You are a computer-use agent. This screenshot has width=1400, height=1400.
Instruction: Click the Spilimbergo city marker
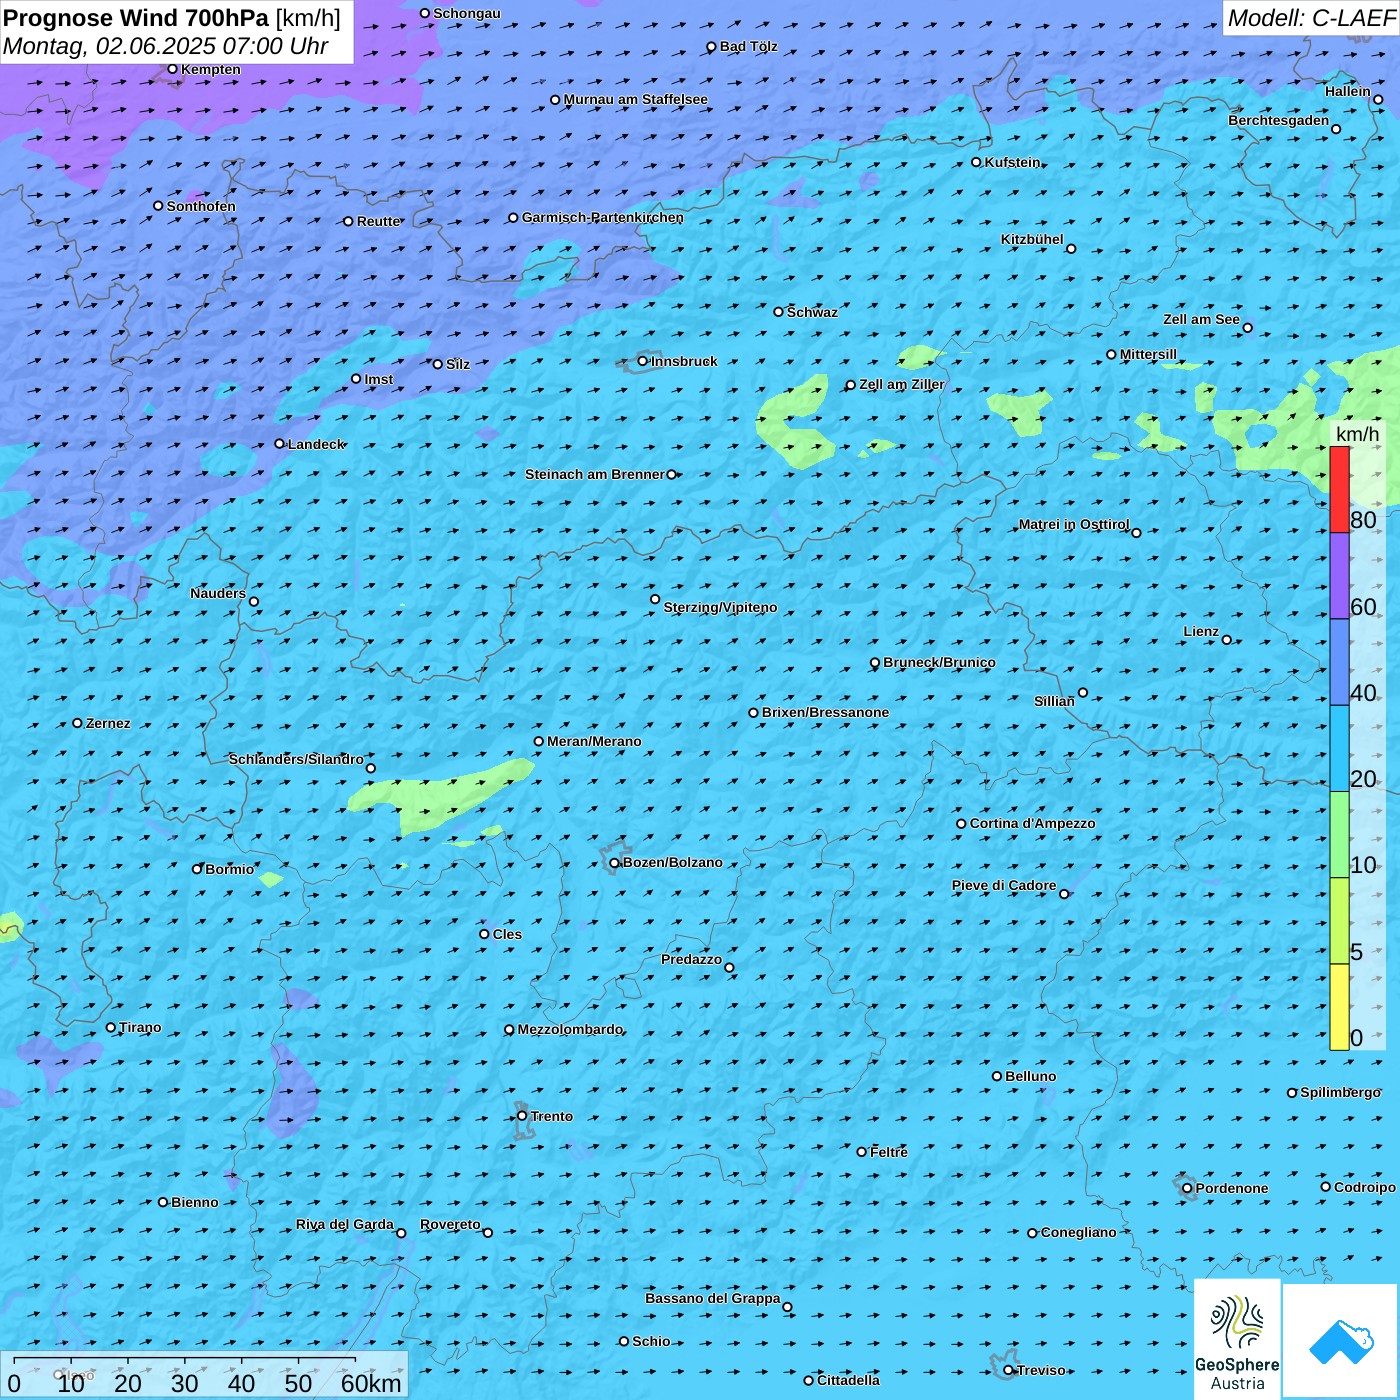(x=1292, y=1093)
